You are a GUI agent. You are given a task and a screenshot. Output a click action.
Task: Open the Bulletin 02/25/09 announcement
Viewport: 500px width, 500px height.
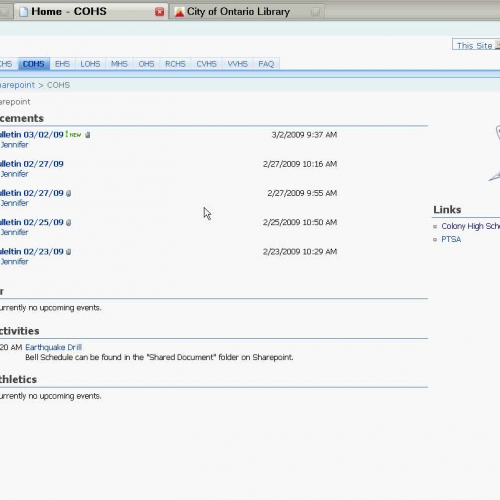click(x=32, y=222)
